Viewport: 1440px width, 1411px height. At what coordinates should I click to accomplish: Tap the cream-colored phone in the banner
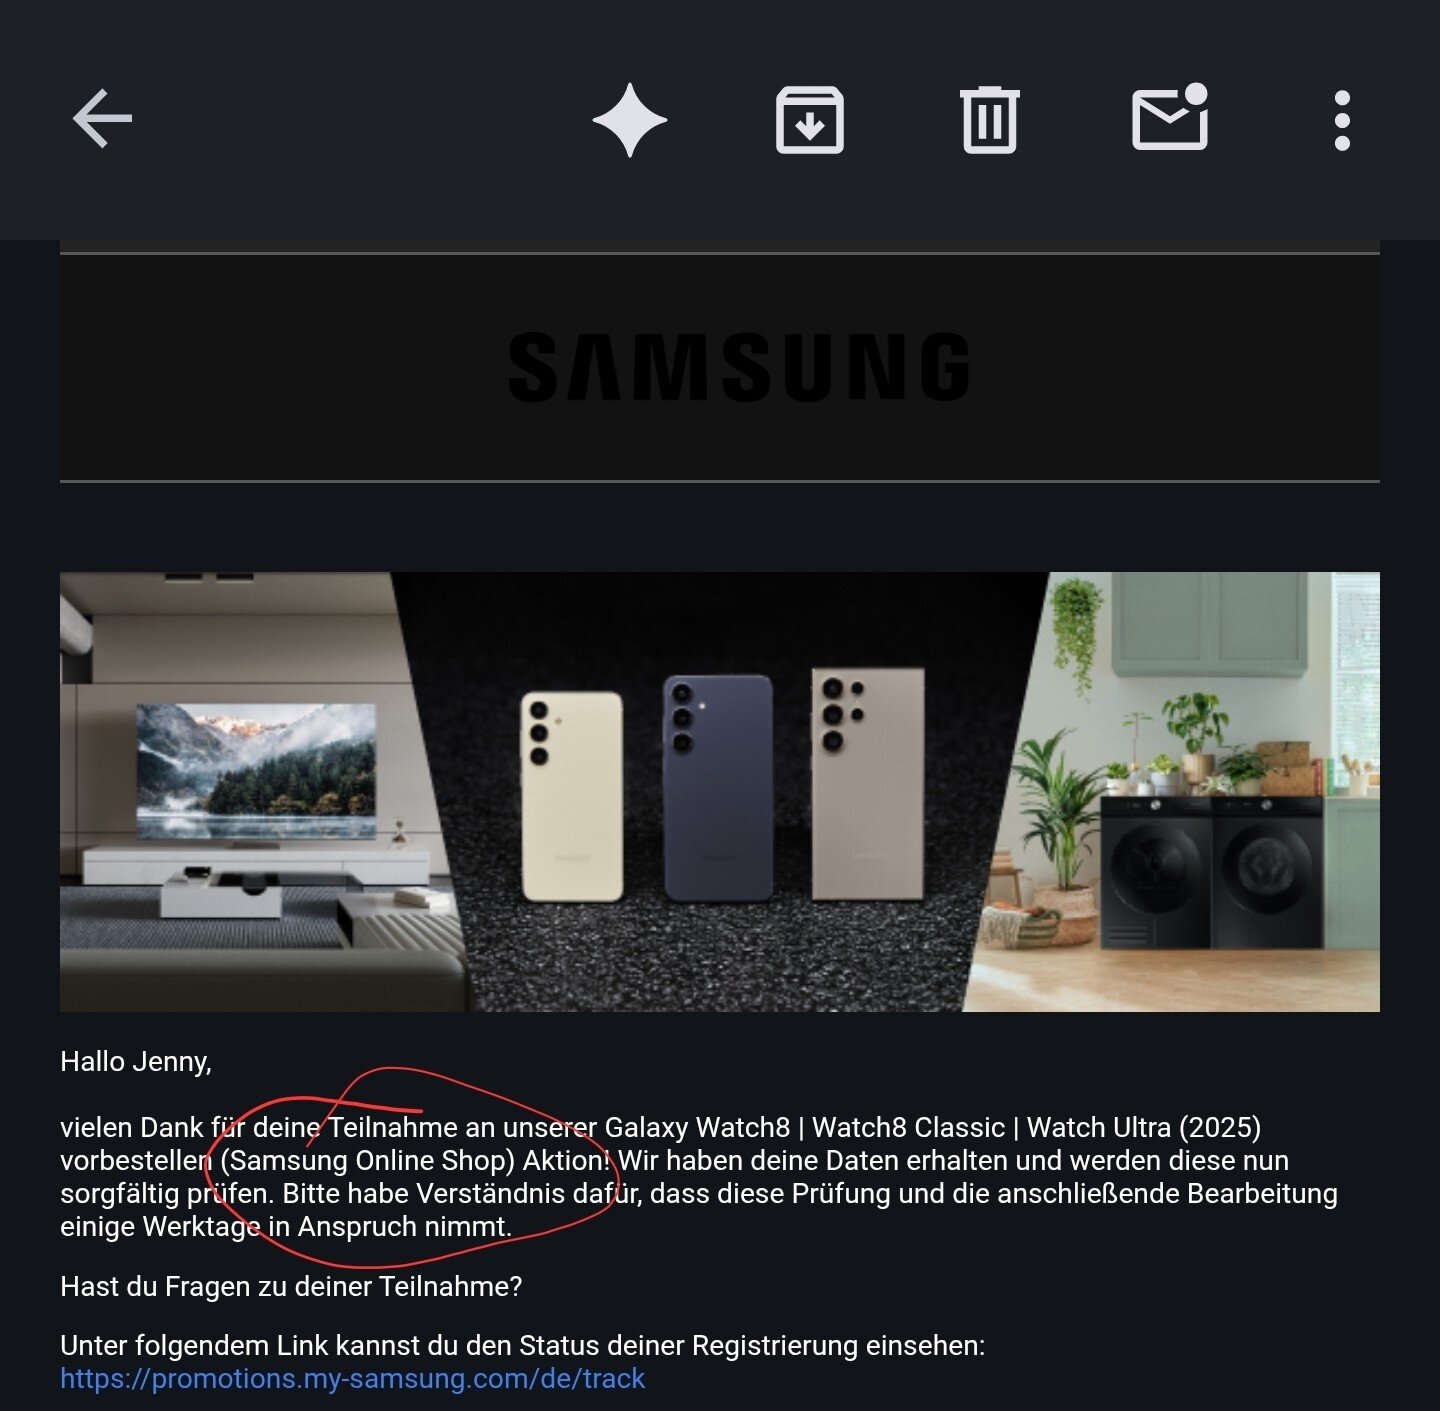point(572,795)
